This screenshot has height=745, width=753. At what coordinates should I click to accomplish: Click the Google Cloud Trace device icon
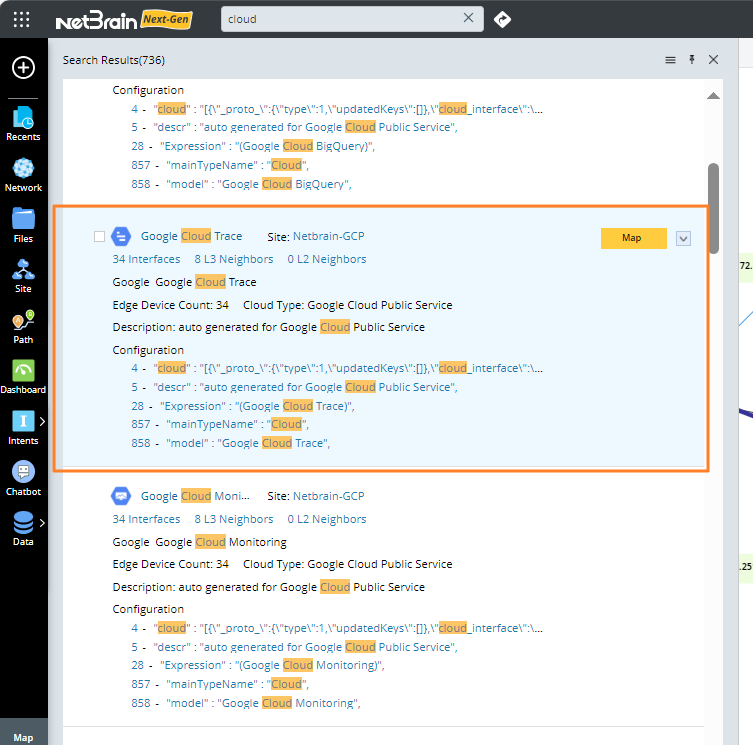[x=121, y=236]
